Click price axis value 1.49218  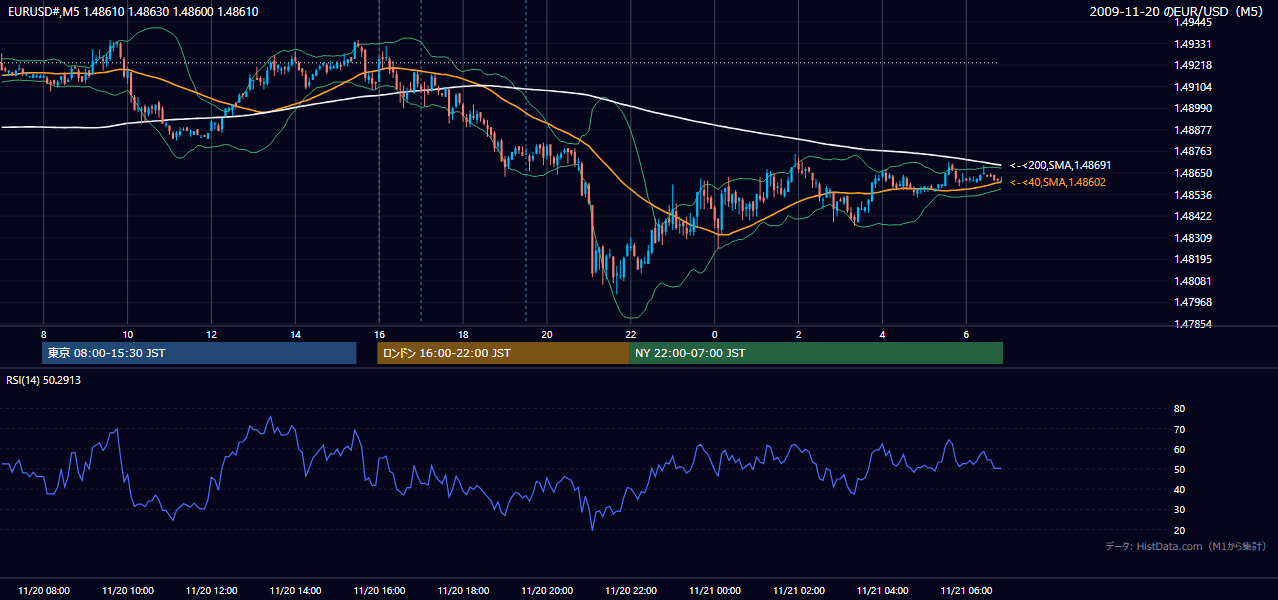click(1192, 65)
